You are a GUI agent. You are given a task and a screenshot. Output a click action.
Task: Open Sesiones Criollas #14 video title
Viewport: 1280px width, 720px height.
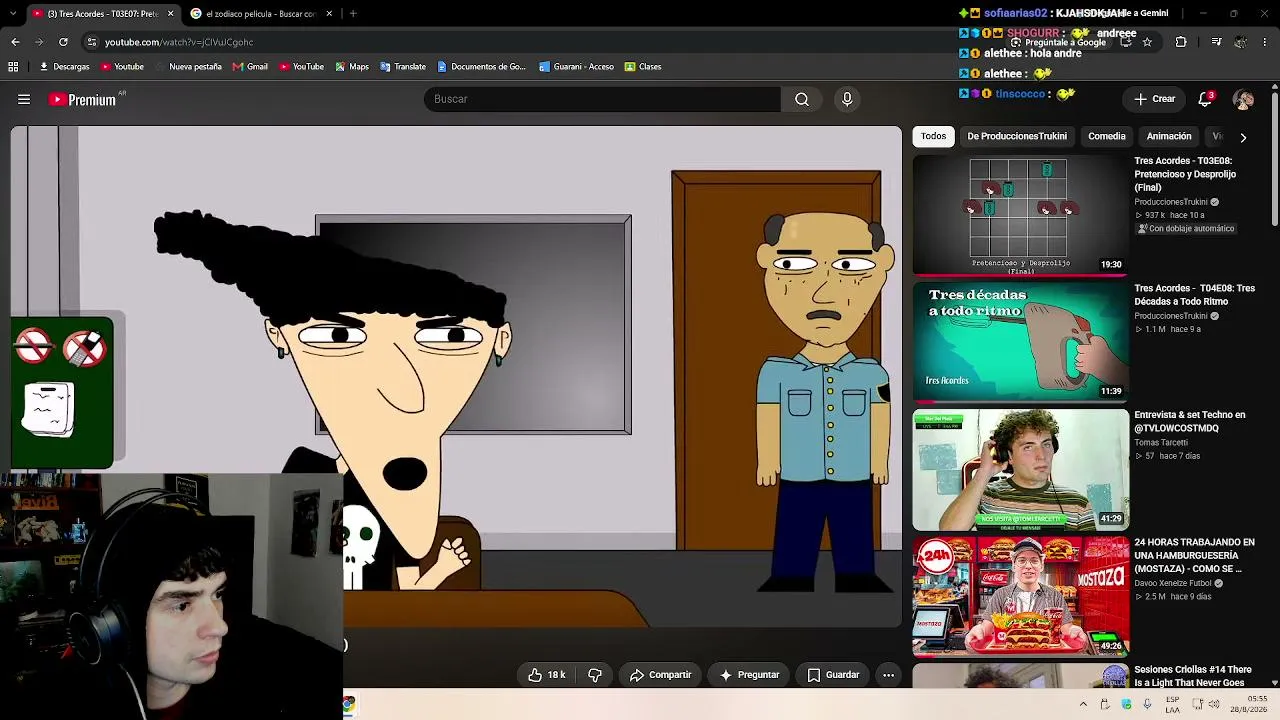tap(1193, 676)
